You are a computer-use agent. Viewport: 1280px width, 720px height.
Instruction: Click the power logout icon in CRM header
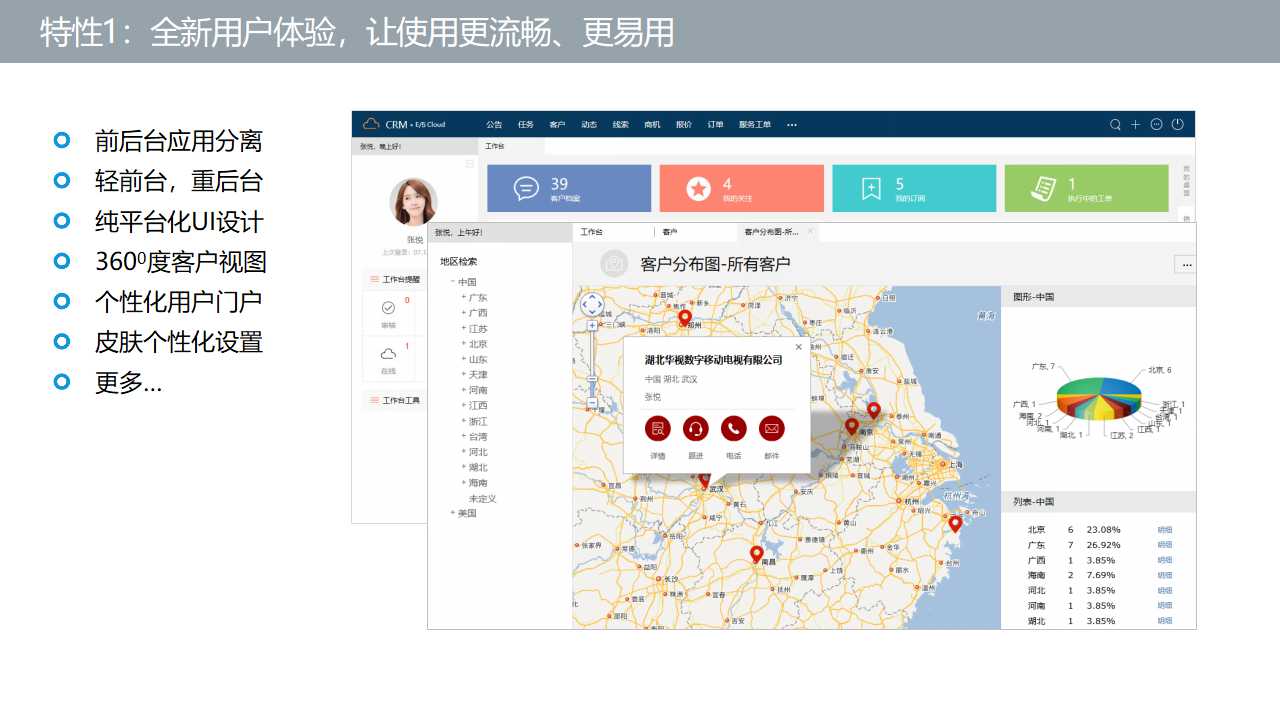coord(1177,125)
